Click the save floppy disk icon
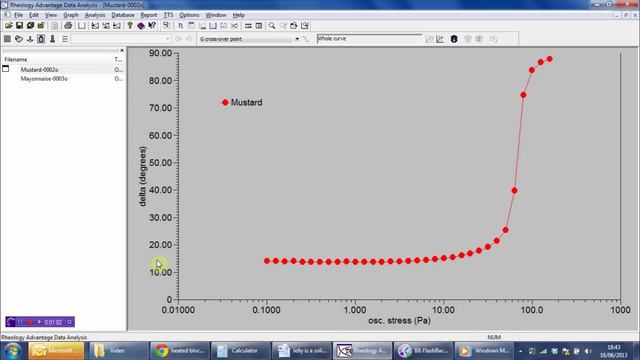 [x=19, y=26]
